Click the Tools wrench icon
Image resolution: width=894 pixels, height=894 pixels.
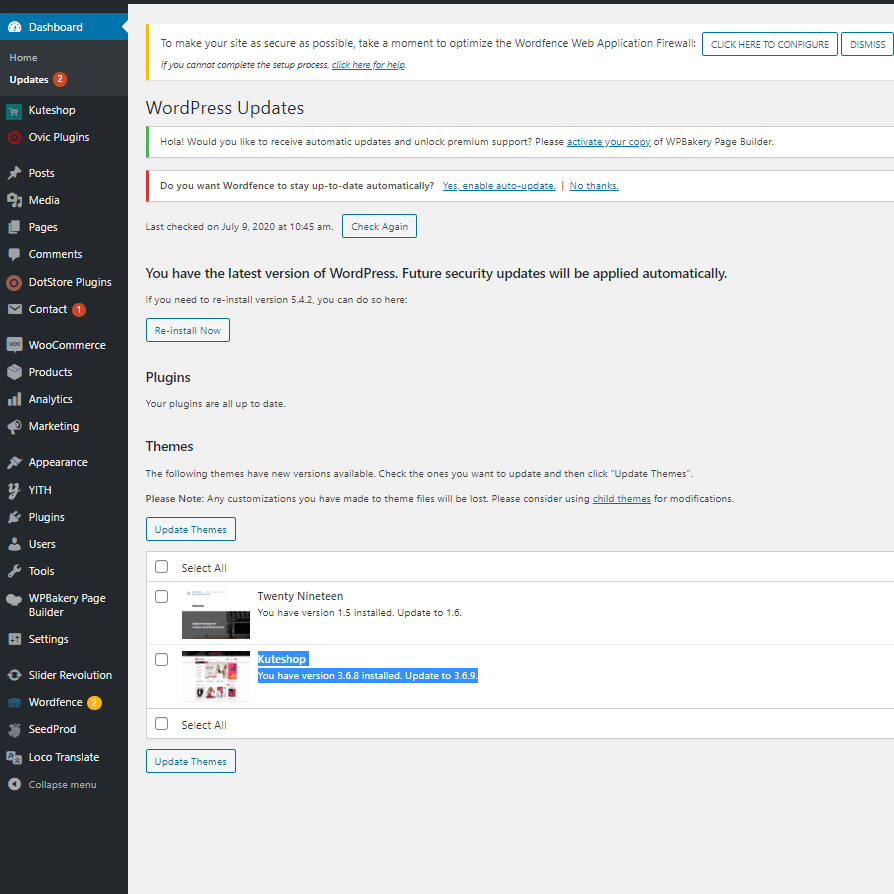pyautogui.click(x=14, y=571)
